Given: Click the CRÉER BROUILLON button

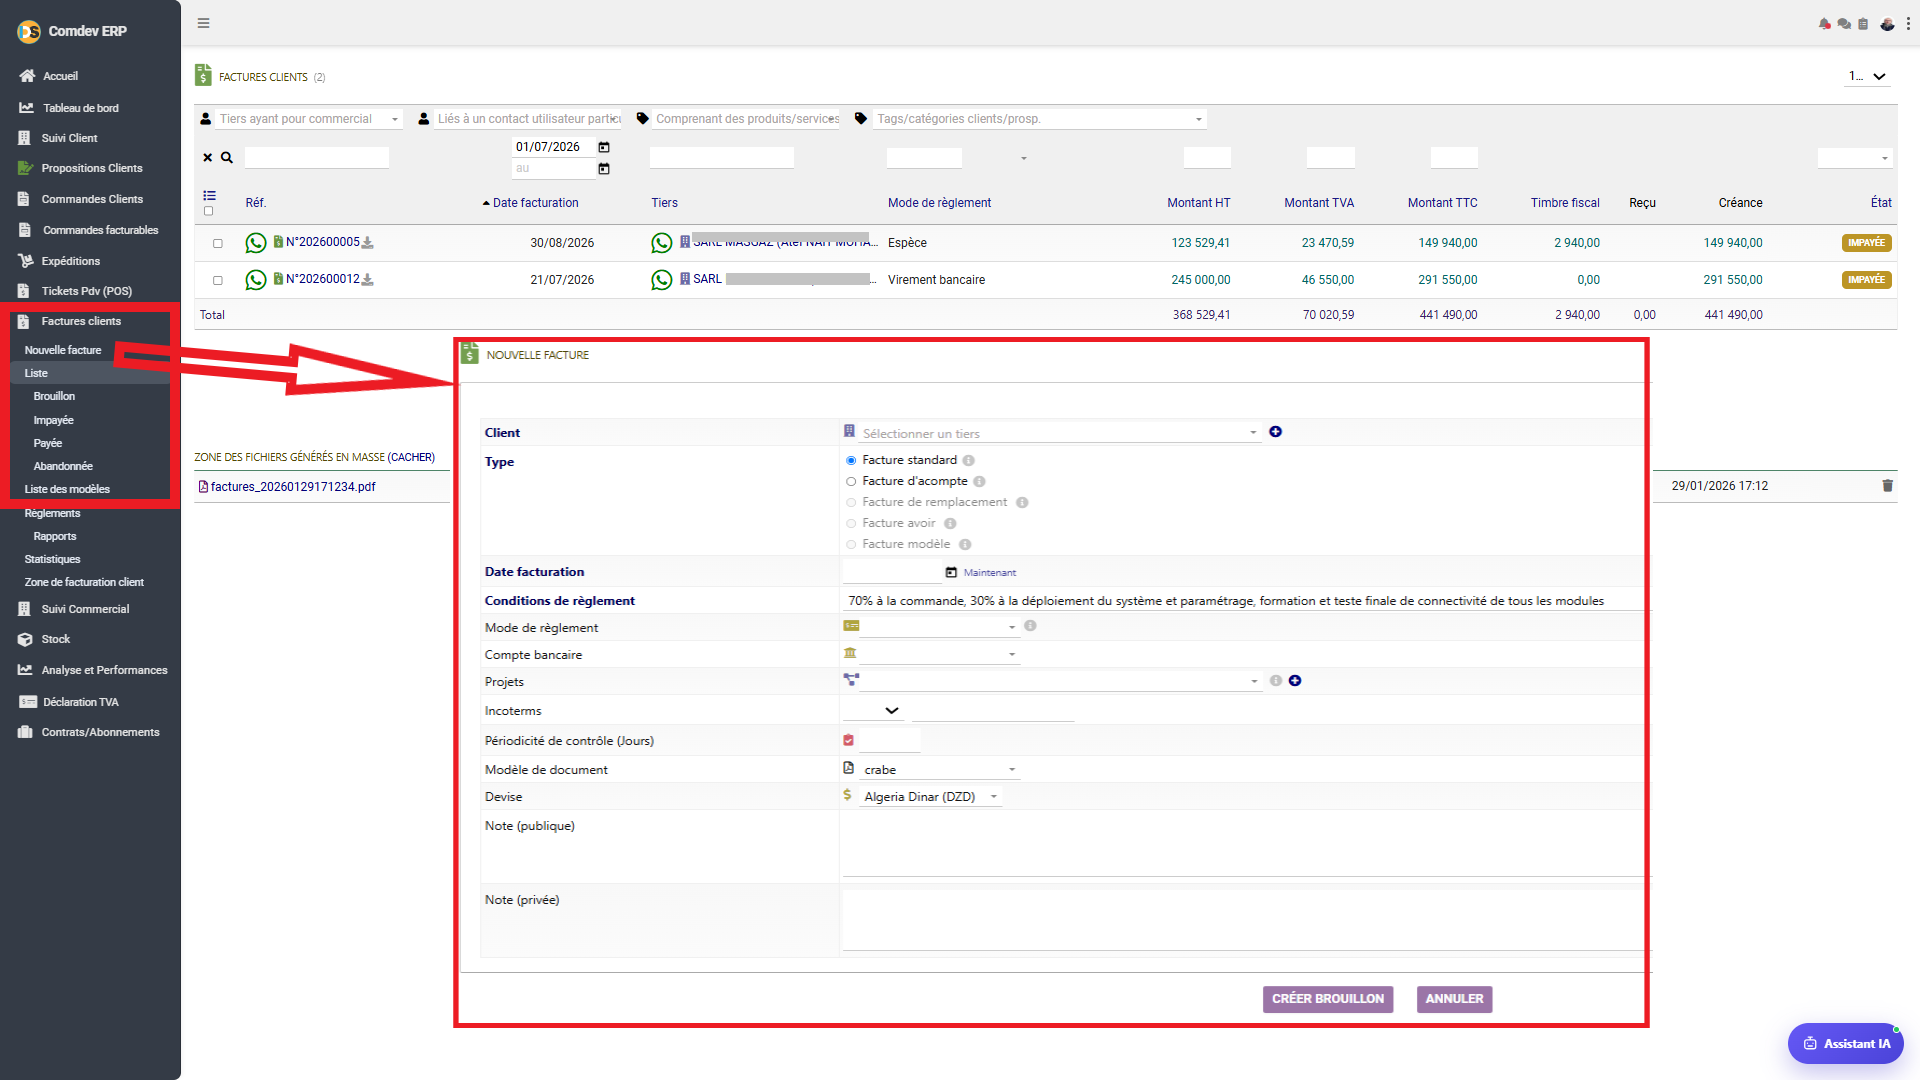Looking at the screenshot, I should [x=1327, y=999].
